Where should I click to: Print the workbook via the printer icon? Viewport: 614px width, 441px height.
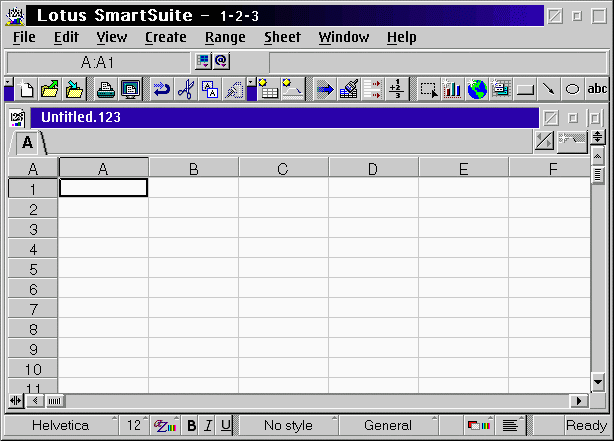106,89
